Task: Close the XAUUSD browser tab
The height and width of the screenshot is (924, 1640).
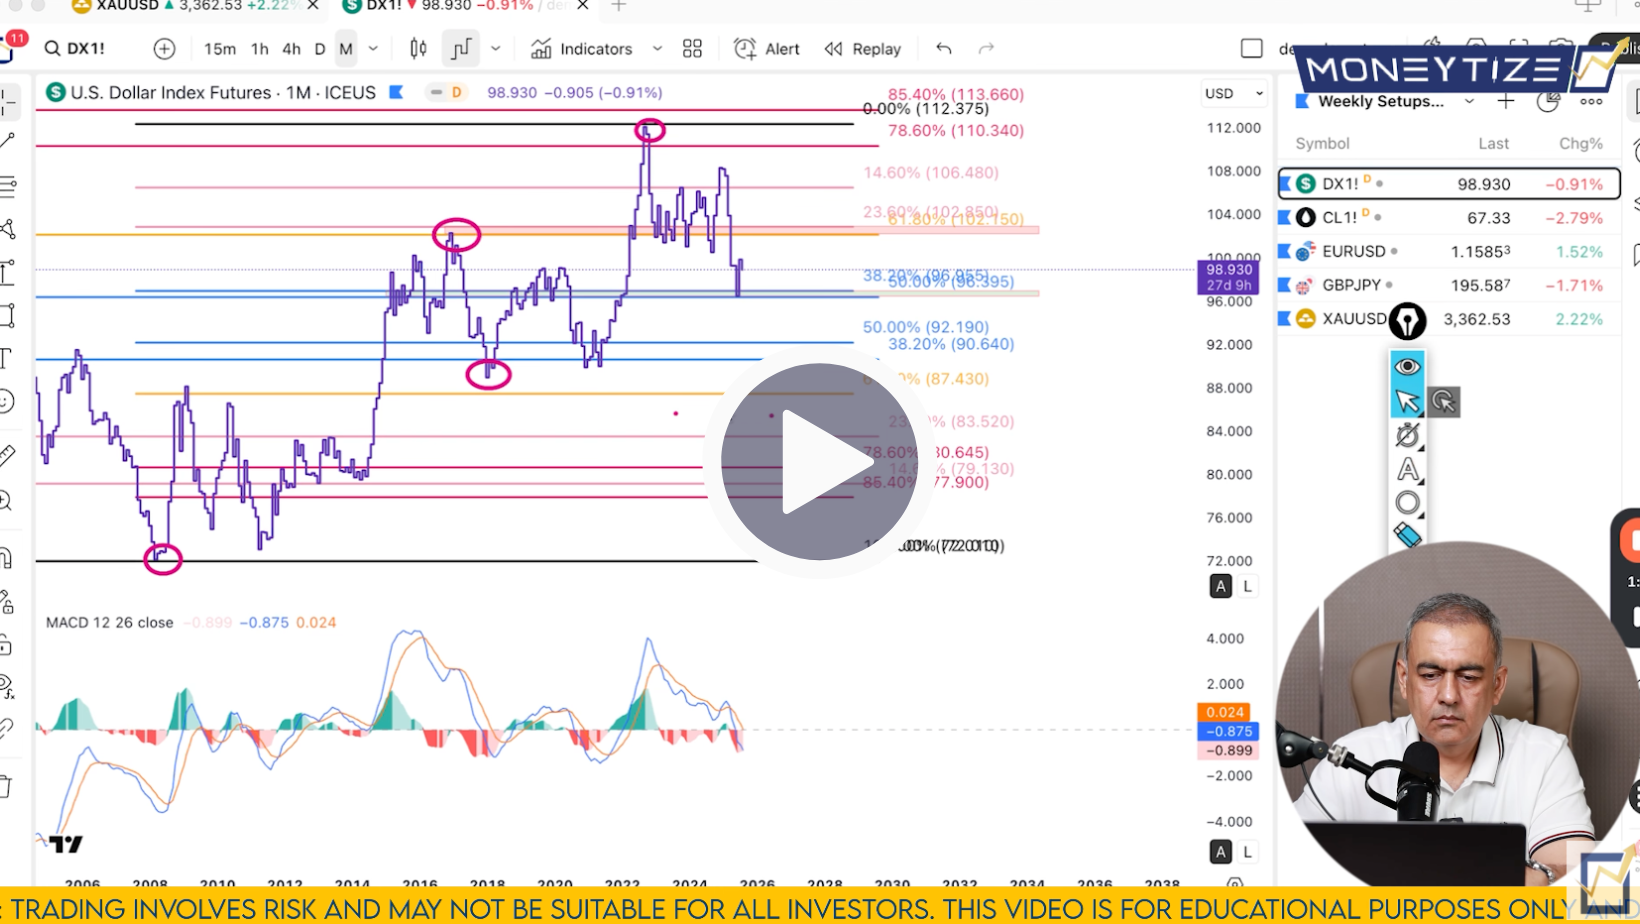Action: click(x=312, y=6)
